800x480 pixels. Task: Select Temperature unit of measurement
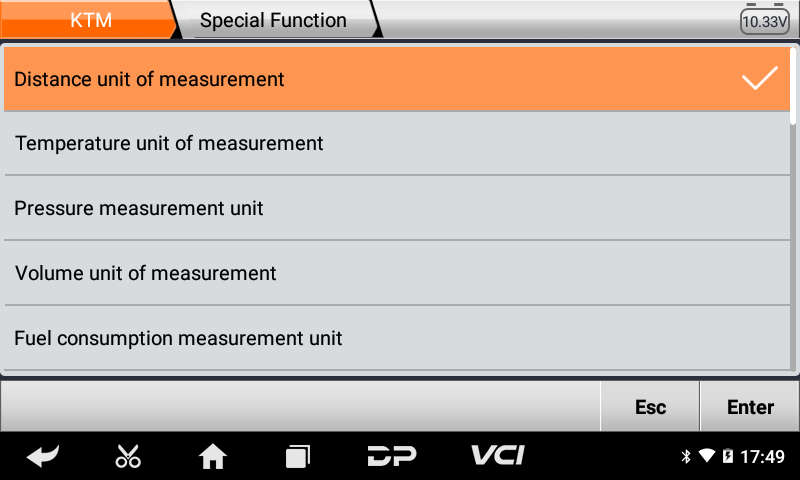pyautogui.click(x=397, y=143)
